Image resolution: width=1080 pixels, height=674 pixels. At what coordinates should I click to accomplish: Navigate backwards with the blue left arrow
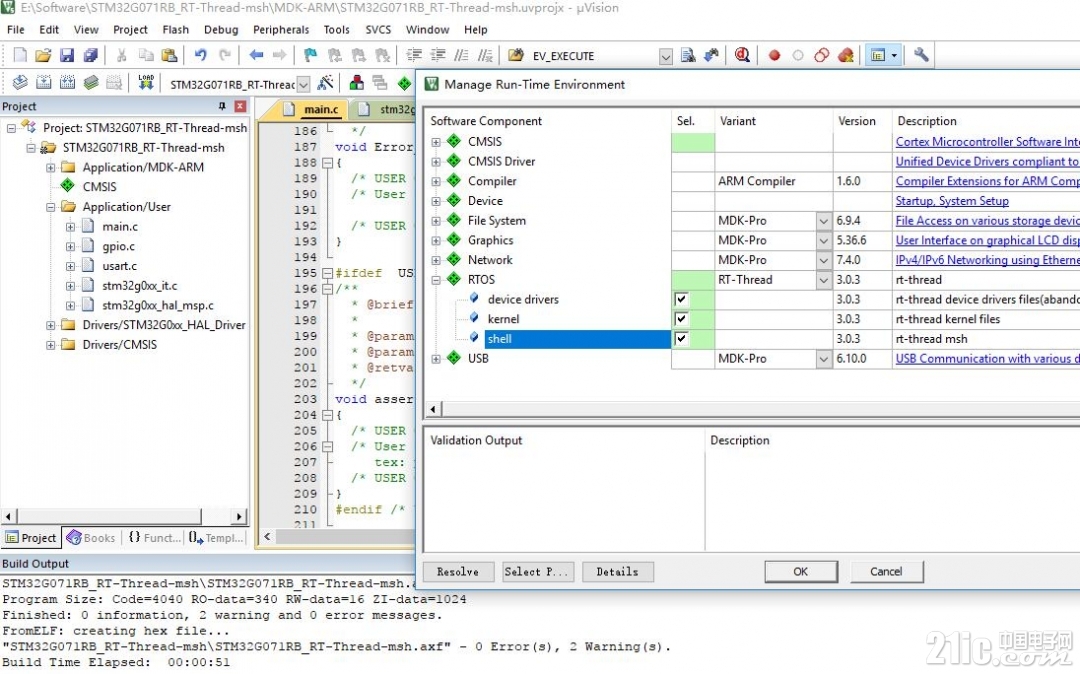256,55
